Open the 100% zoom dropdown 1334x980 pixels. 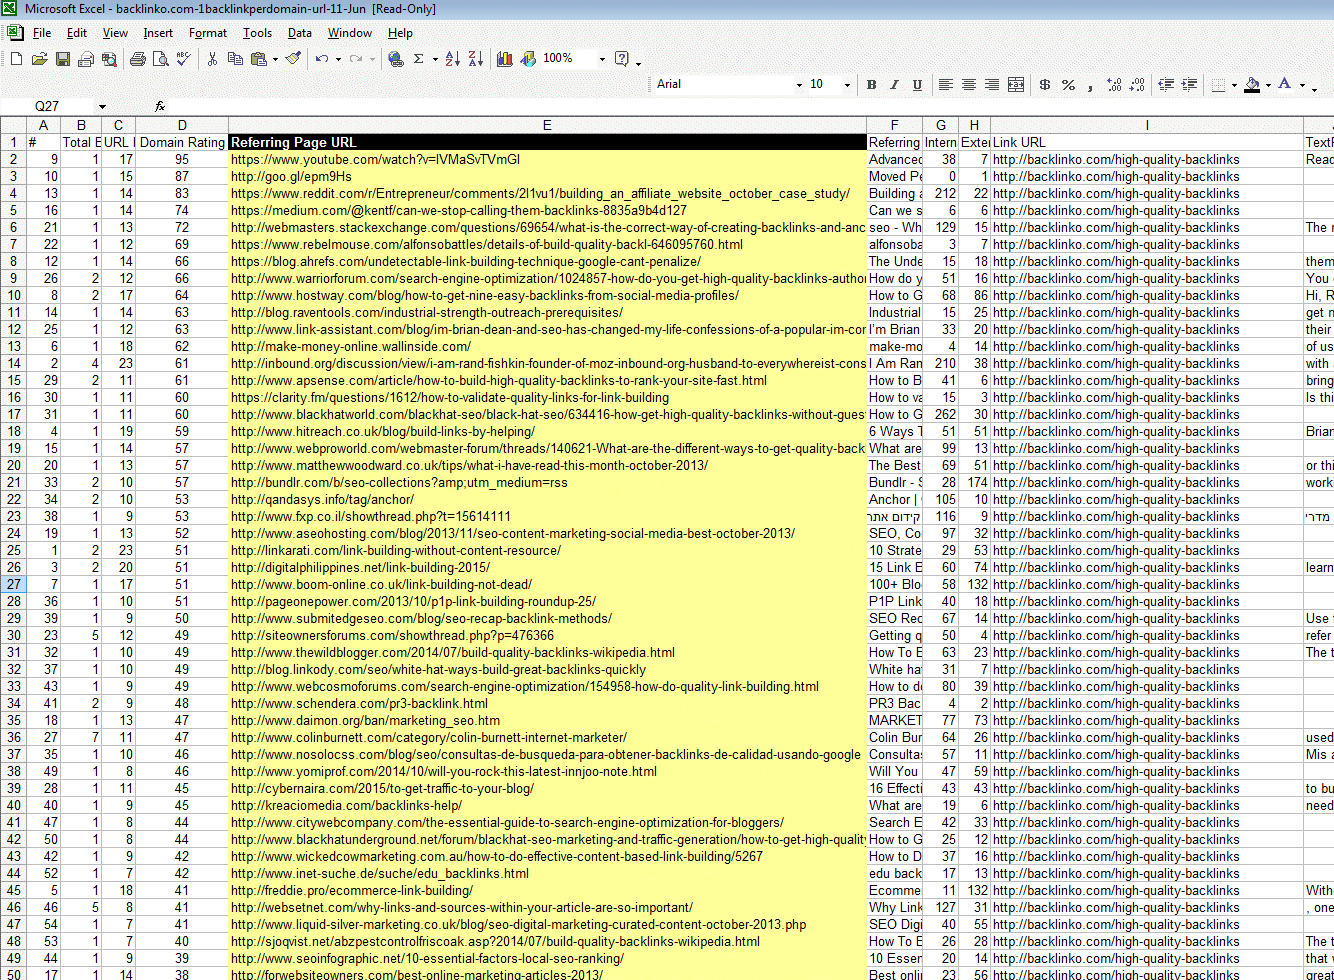tap(602, 59)
